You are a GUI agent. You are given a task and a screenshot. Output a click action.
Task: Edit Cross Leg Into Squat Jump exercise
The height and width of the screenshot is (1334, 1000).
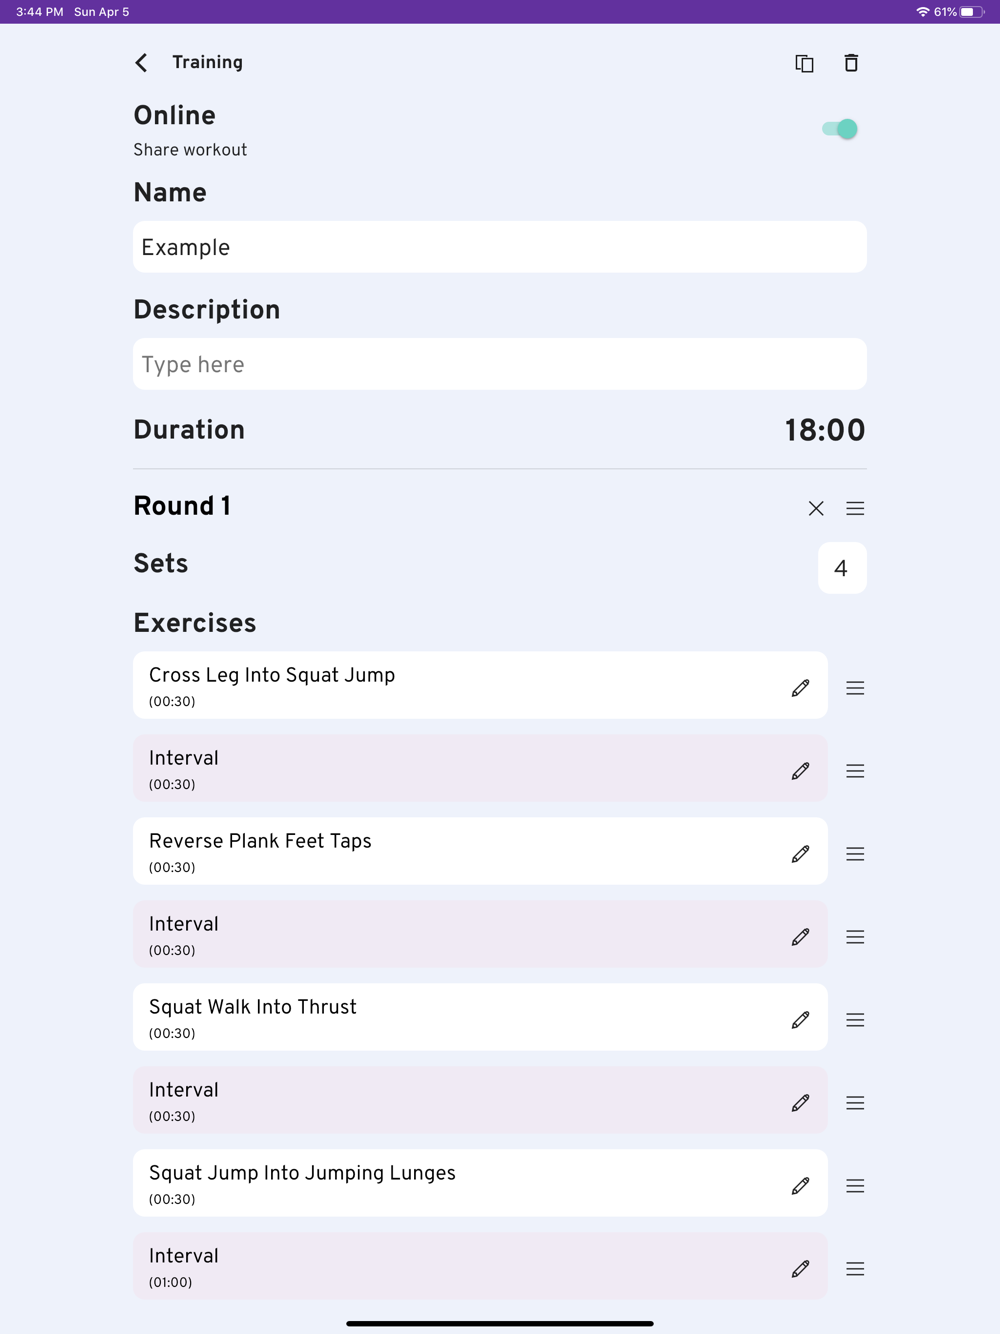coord(800,688)
